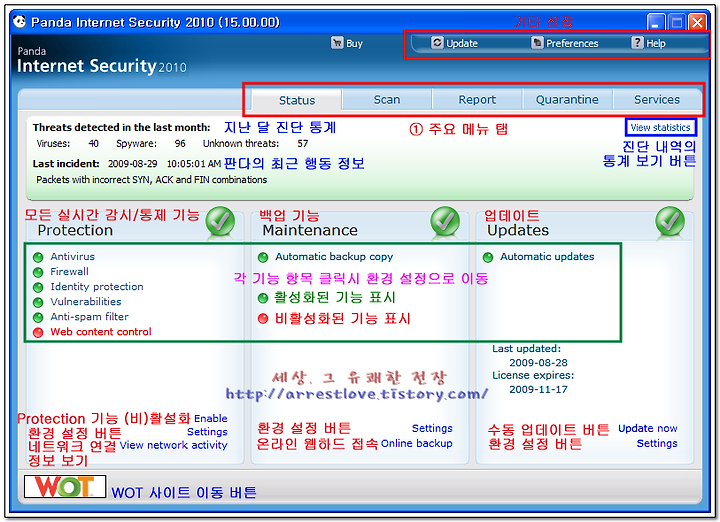This screenshot has height=522, width=720.
Task: Open the Services tab
Action: pos(657,99)
